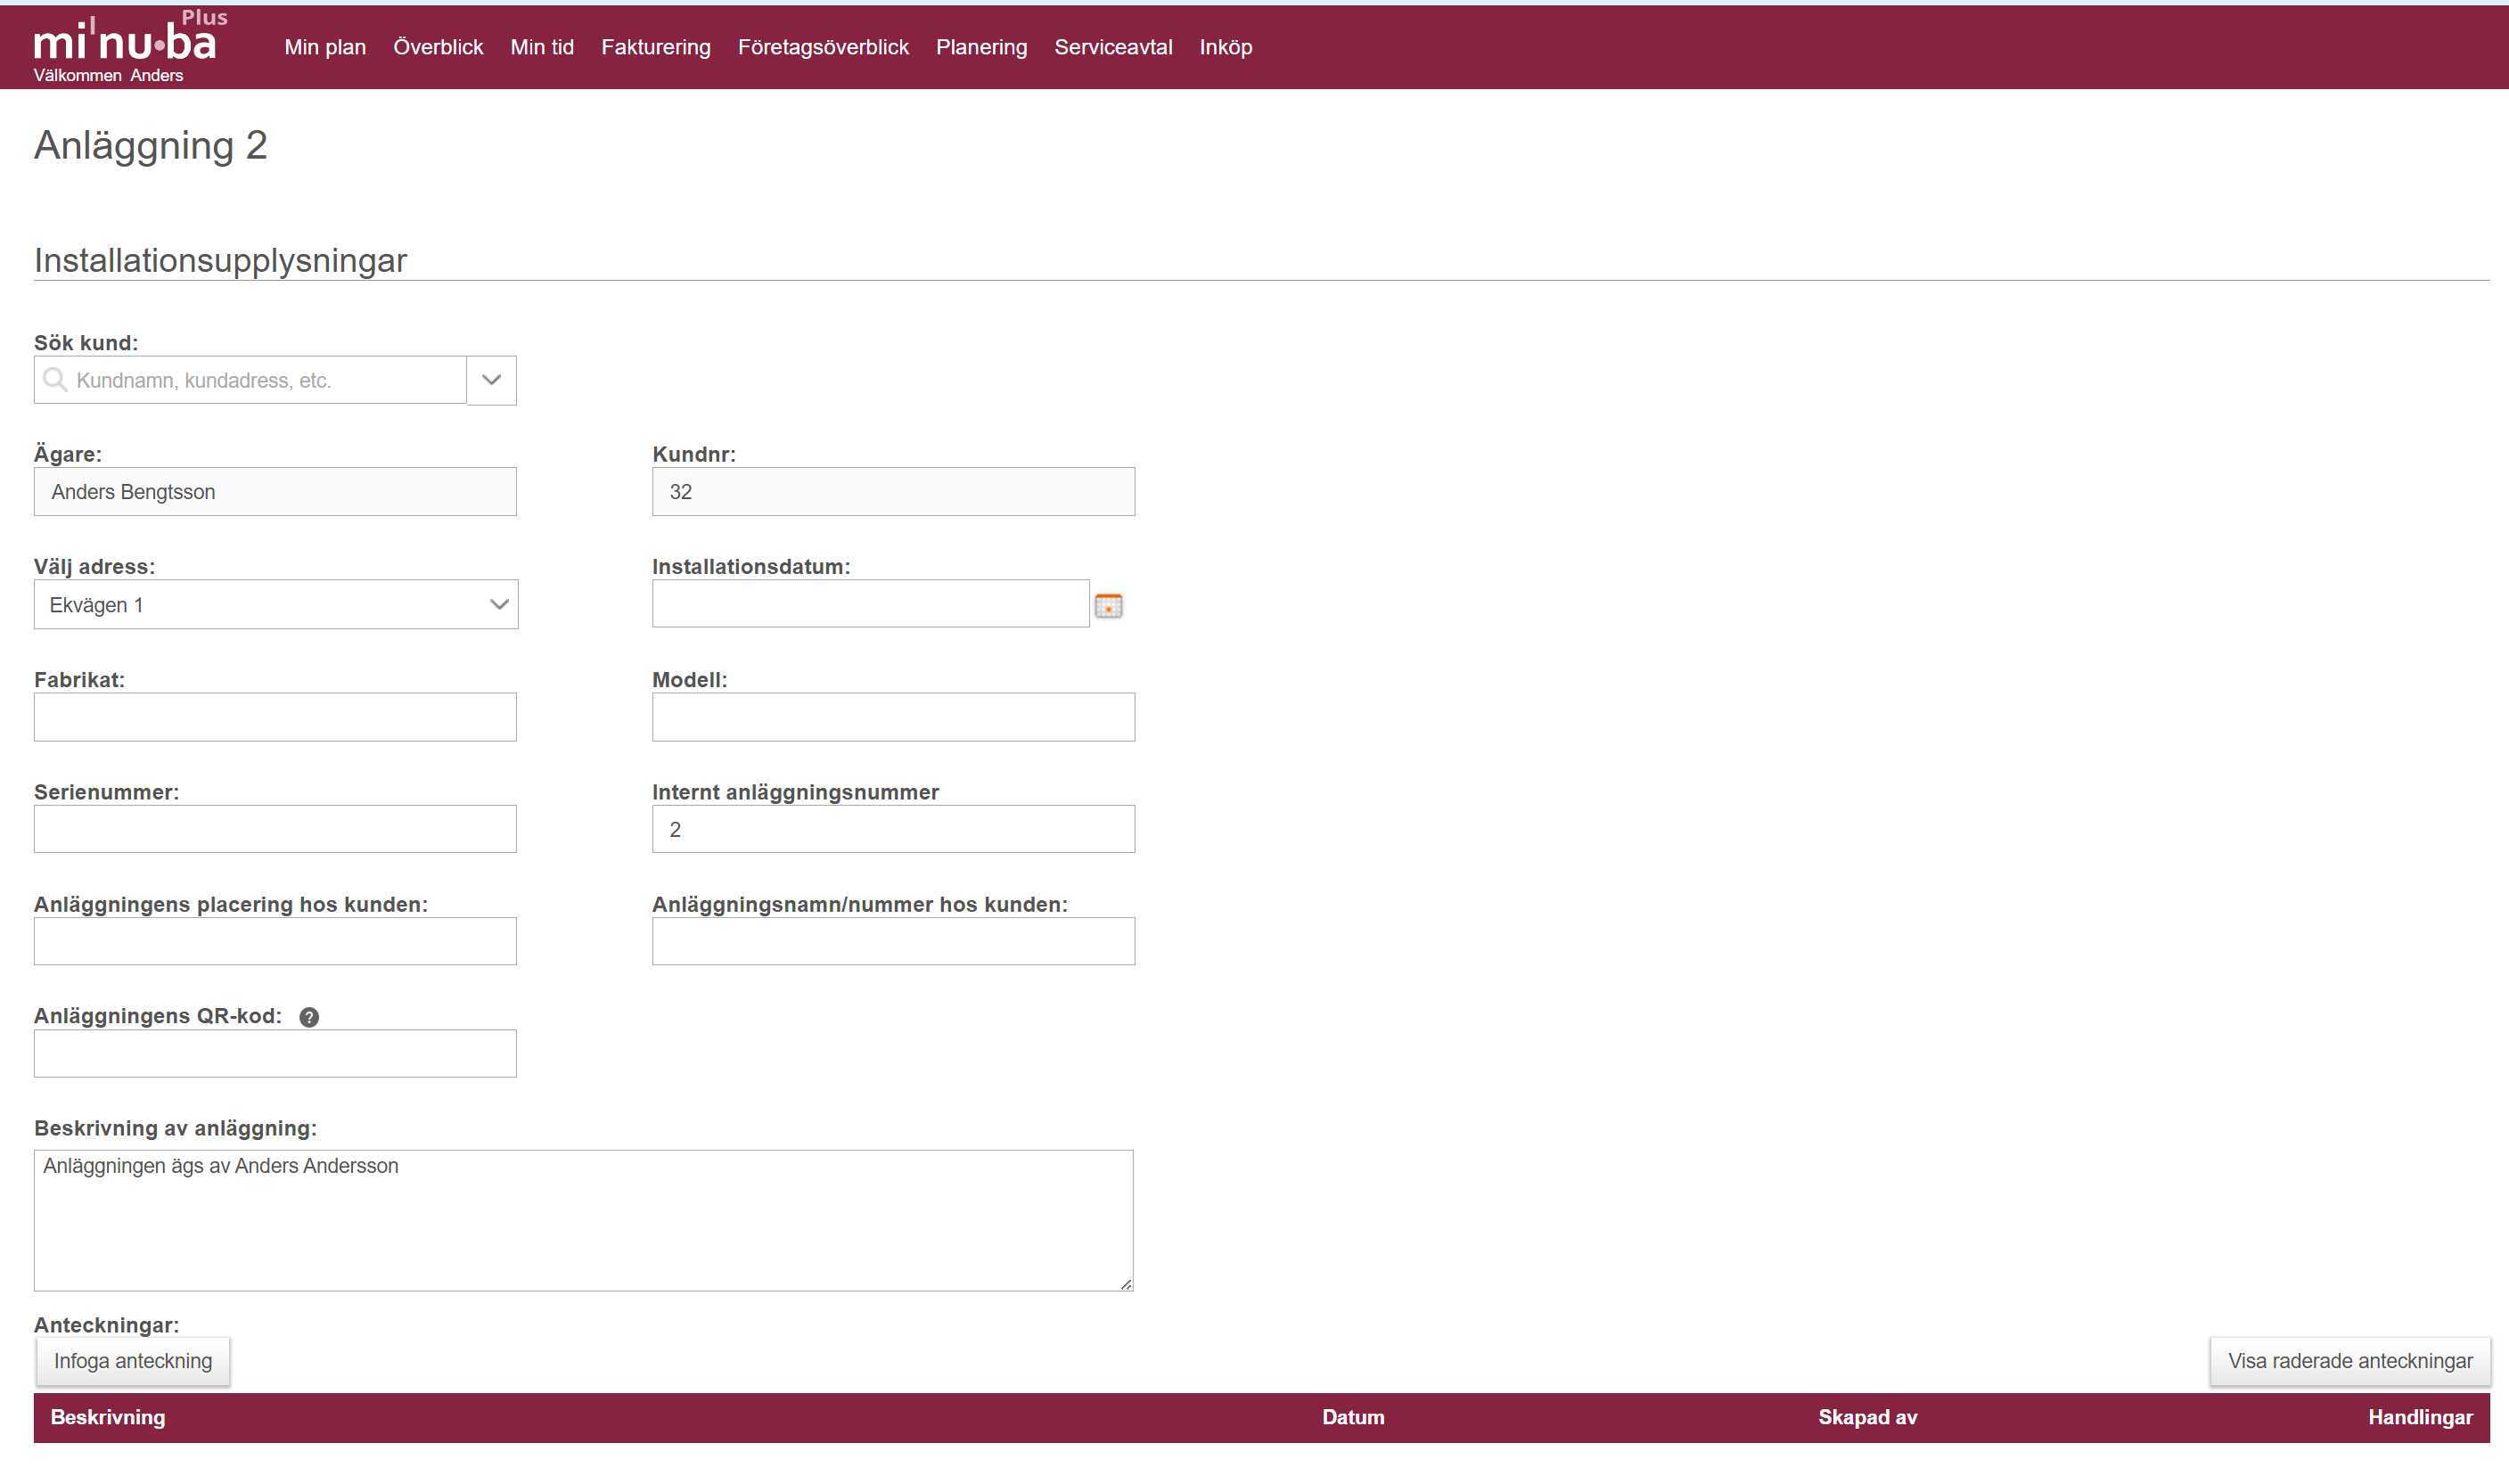Click into the Fabrikat field
2509x1484 pixels.
[x=275, y=717]
